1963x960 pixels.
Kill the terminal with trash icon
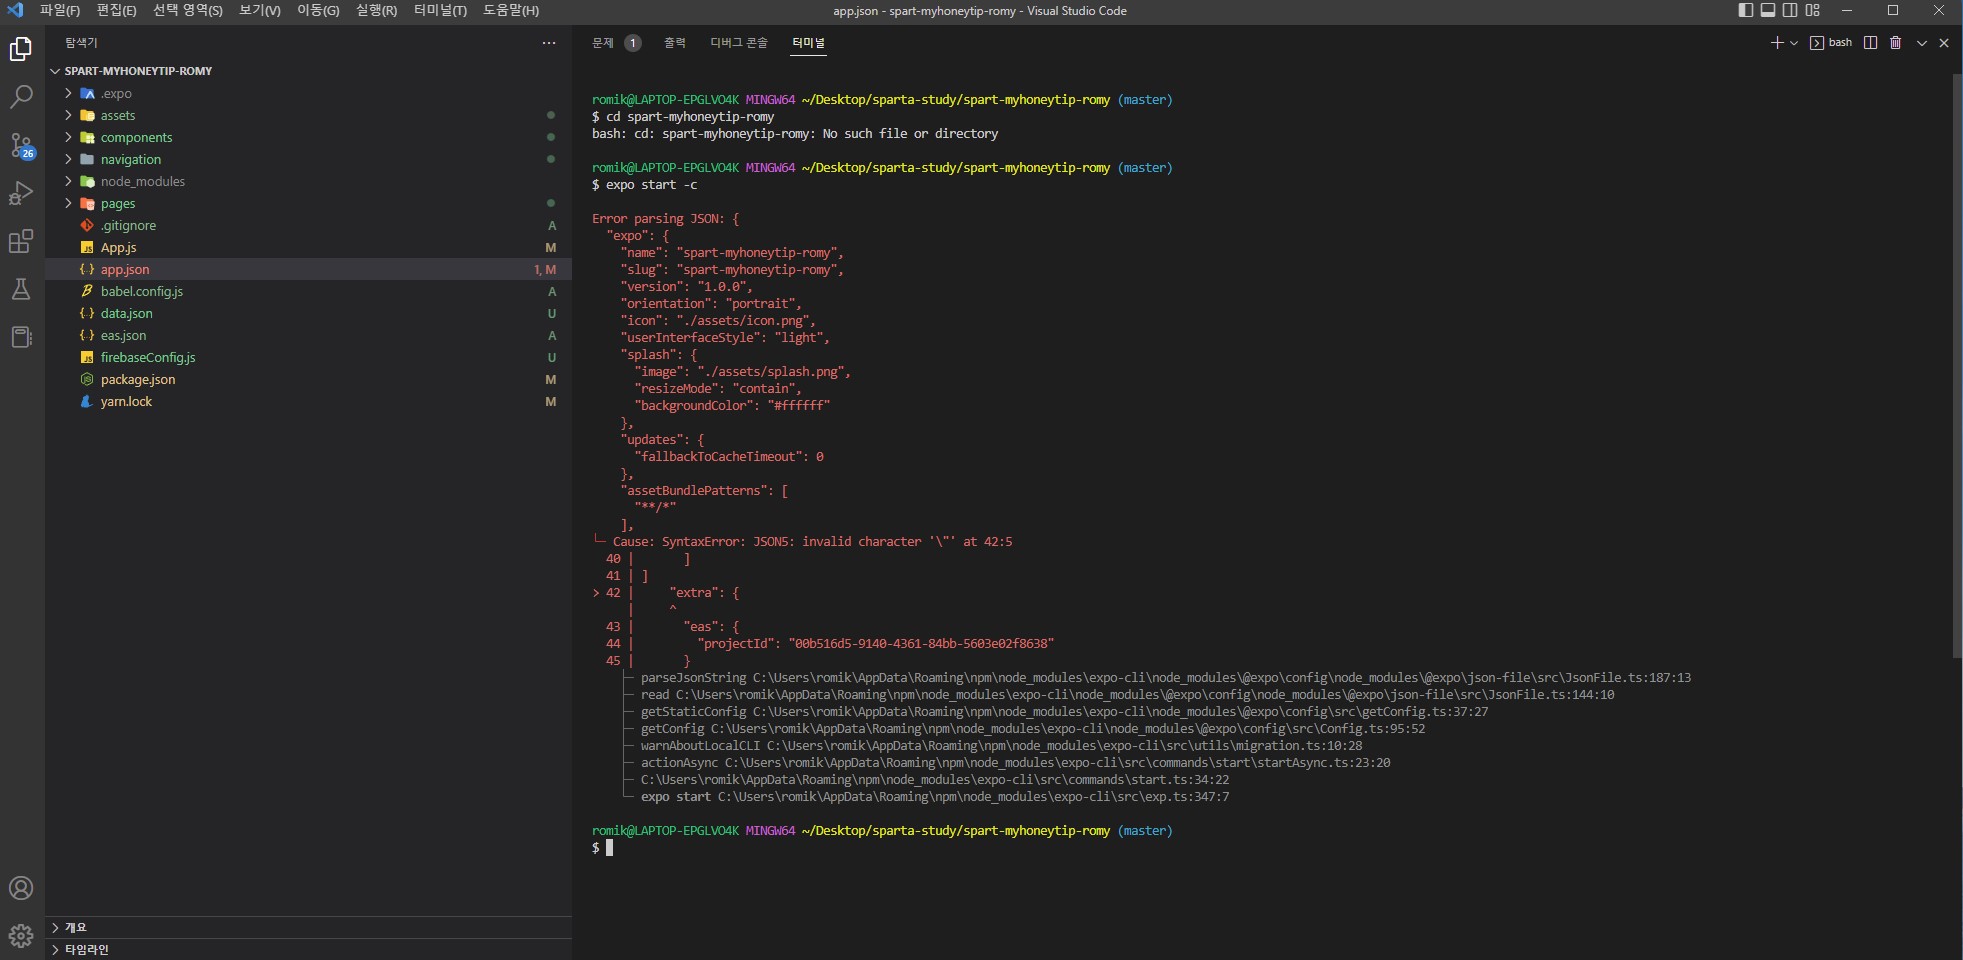pyautogui.click(x=1895, y=43)
